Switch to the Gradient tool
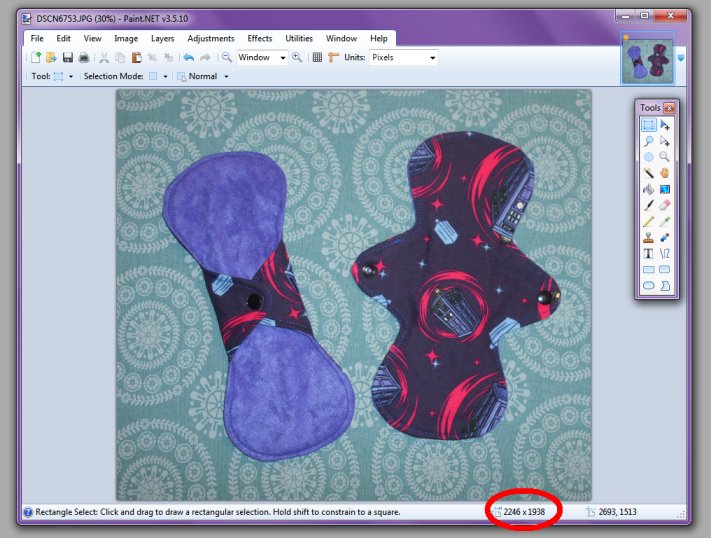 click(x=665, y=189)
